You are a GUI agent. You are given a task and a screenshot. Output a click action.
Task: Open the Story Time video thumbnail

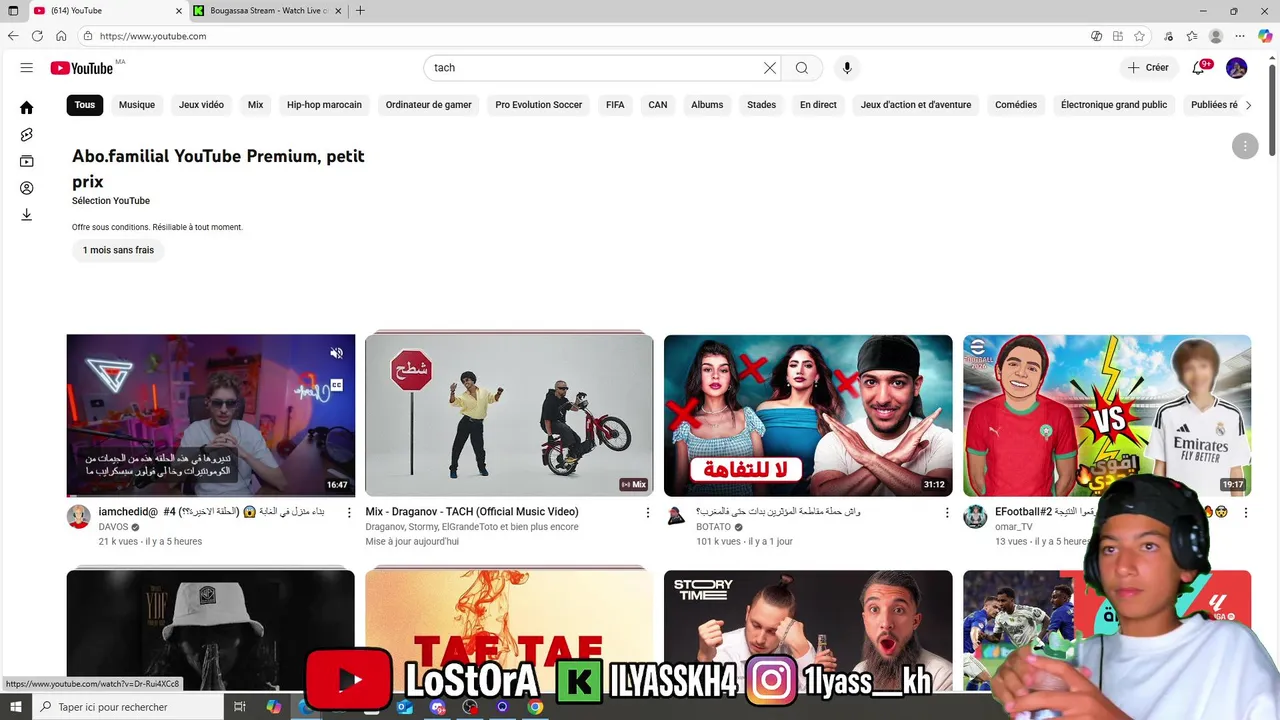(808, 632)
